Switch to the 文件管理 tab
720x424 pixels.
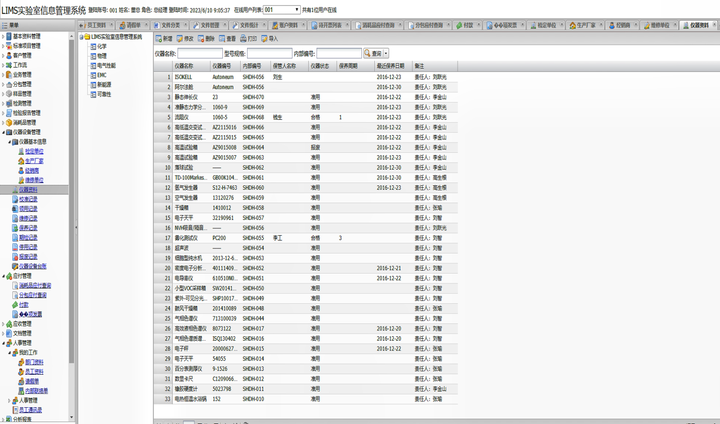210,25
